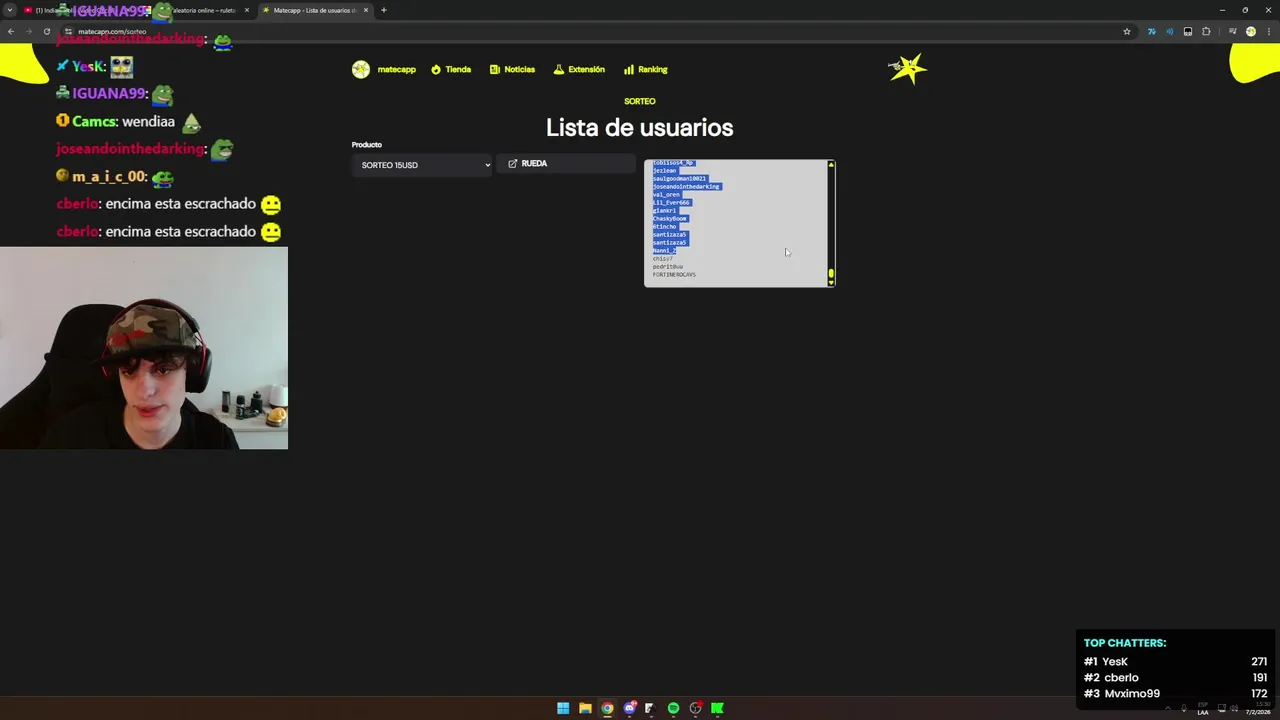Go to the Extensión page
The image size is (1280, 720).
tap(579, 69)
